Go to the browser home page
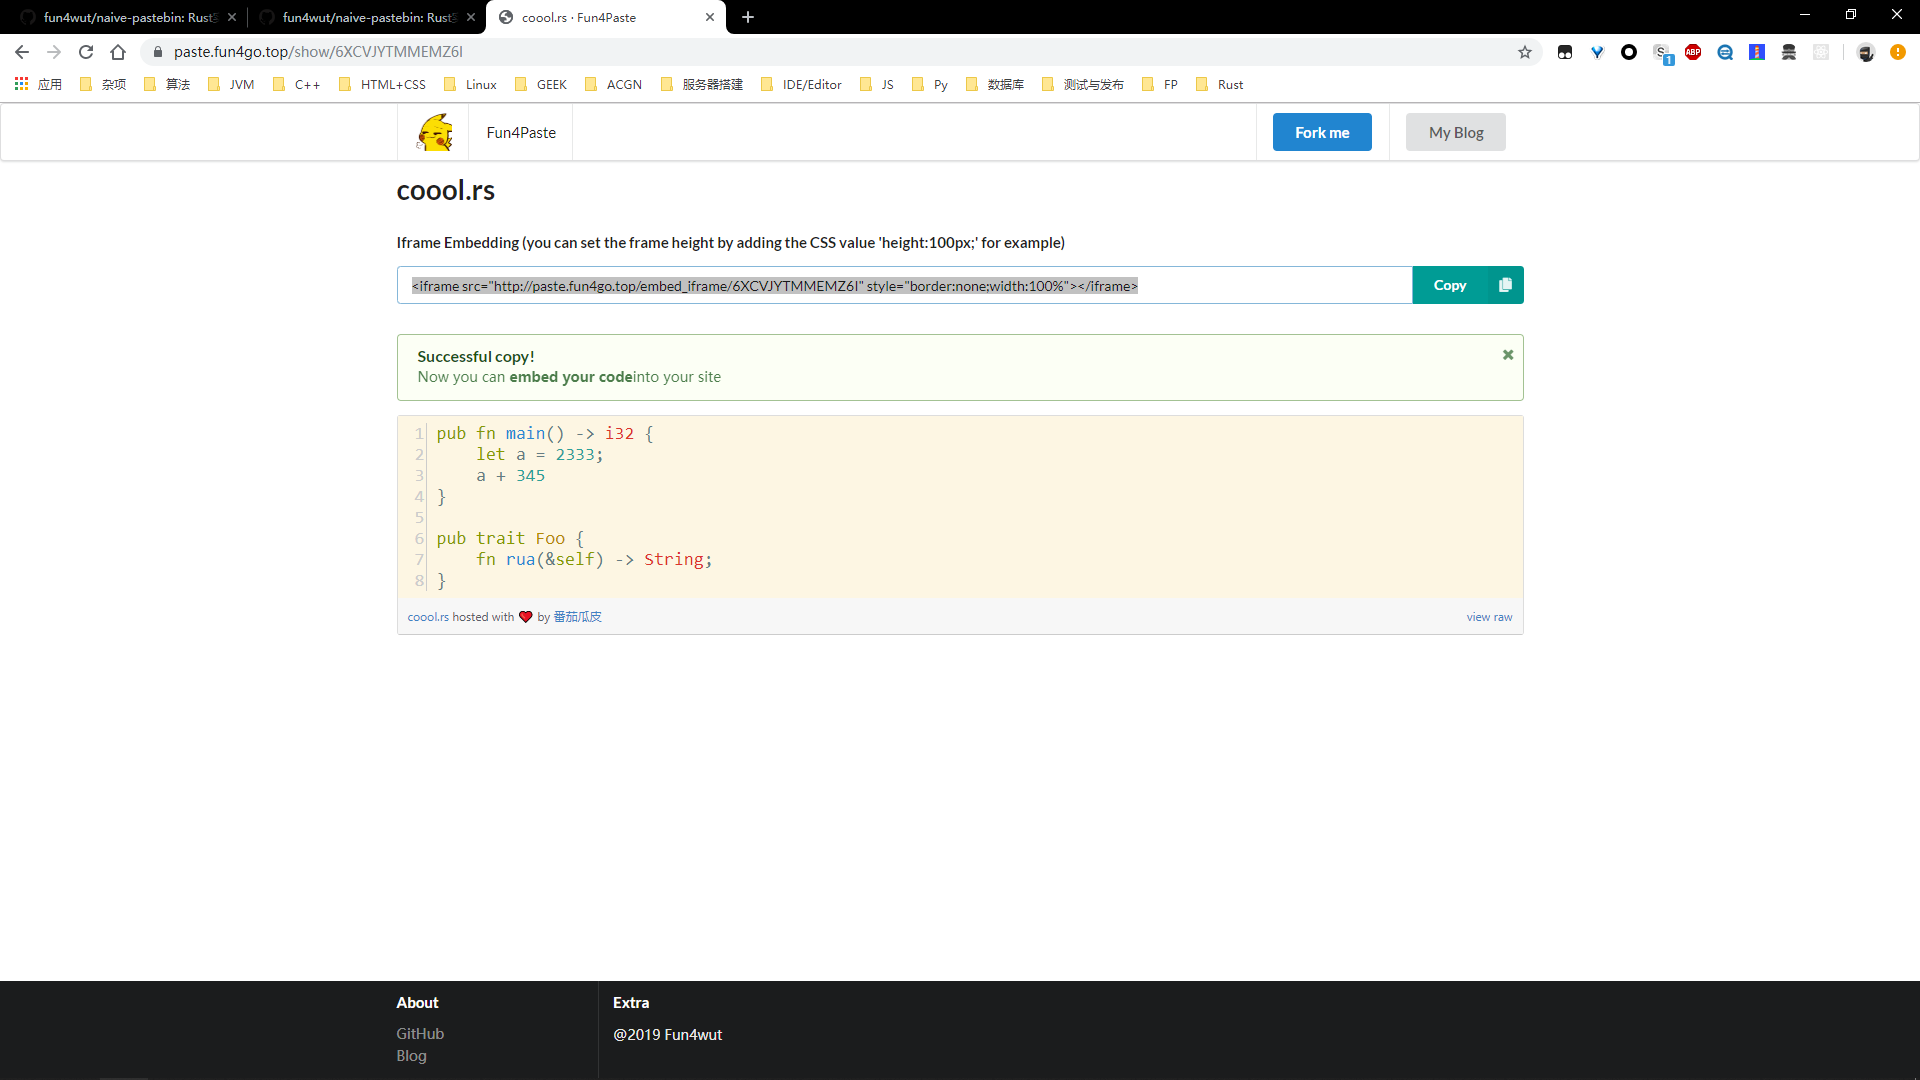The width and height of the screenshot is (1920, 1080). 118,52
